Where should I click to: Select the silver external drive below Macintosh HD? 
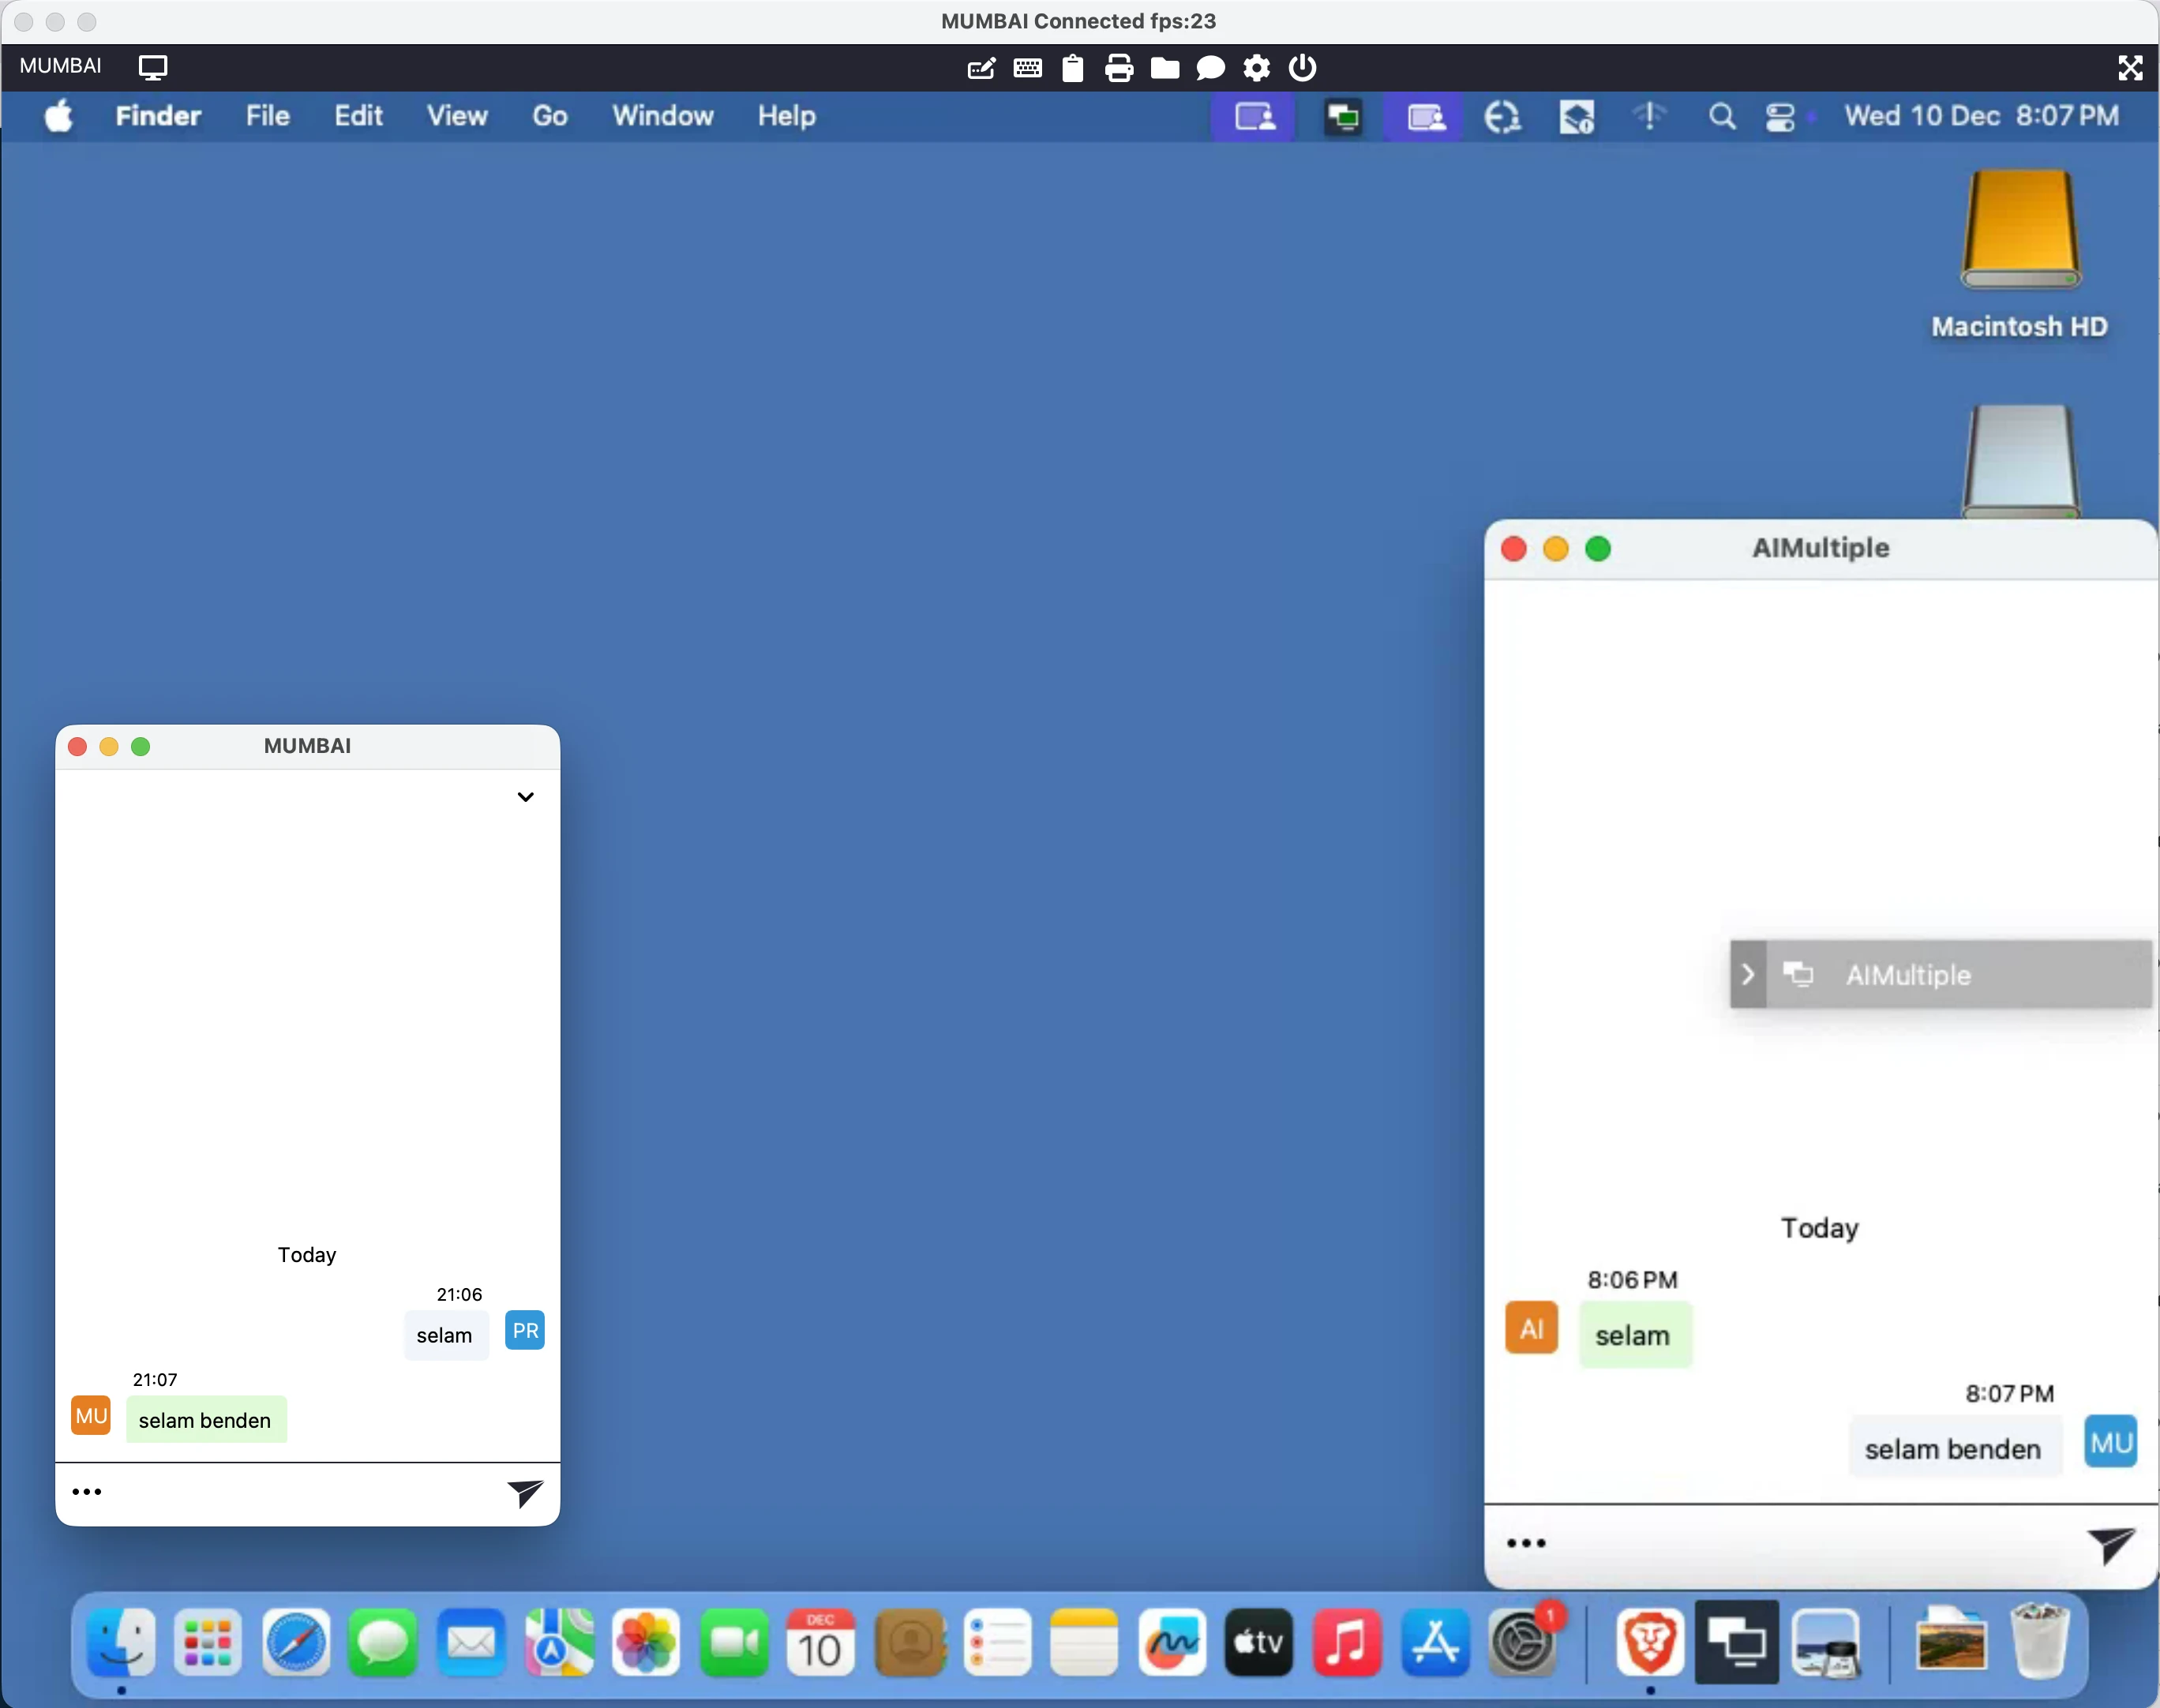coord(2021,460)
